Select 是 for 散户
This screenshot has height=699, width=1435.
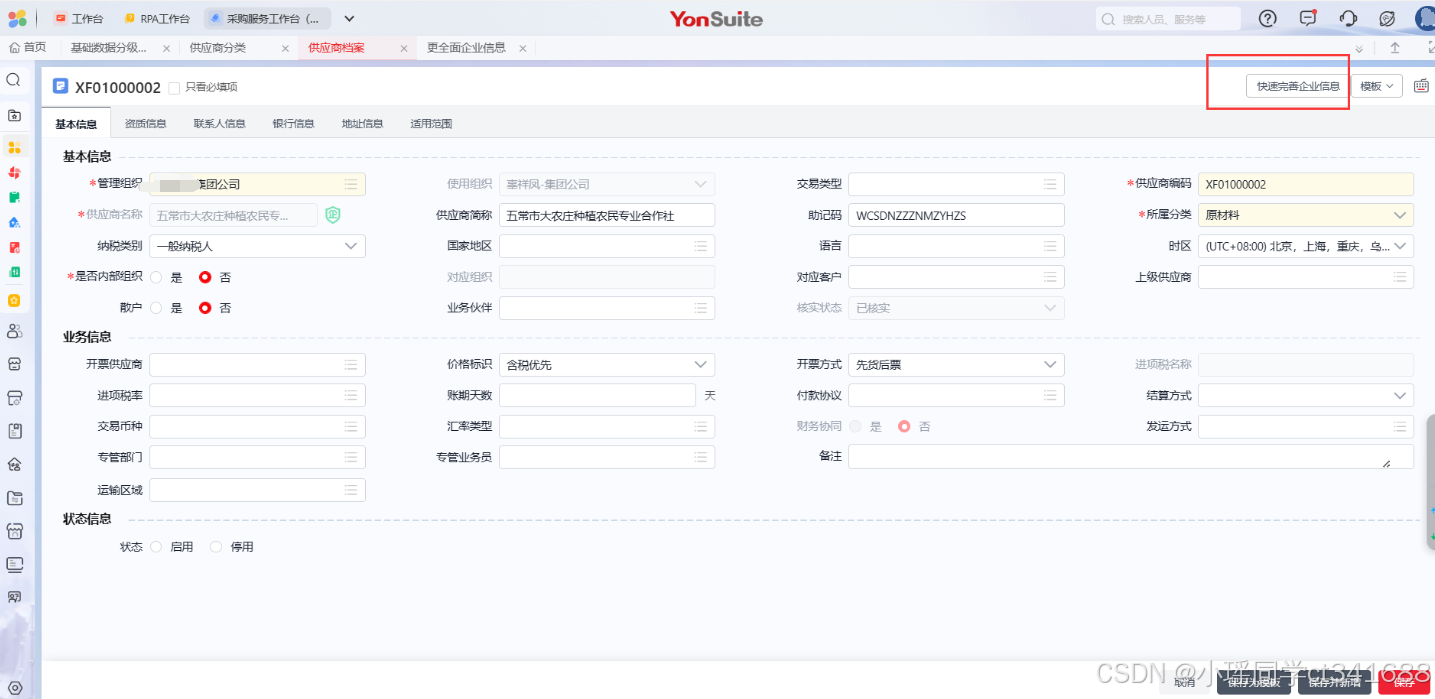click(x=156, y=308)
